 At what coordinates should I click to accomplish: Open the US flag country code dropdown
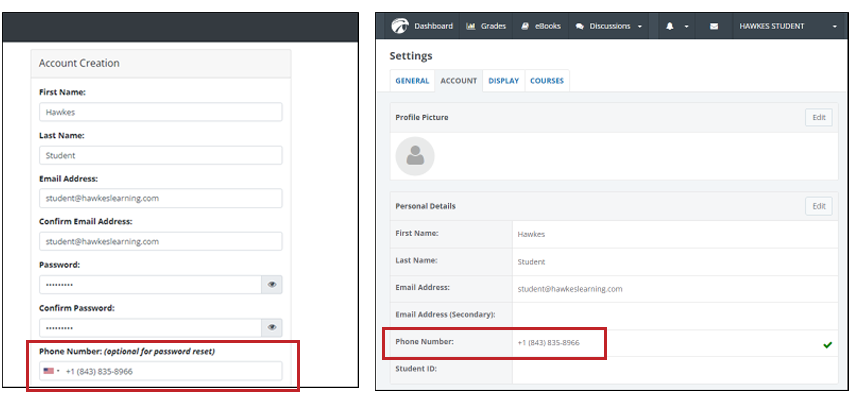coord(51,372)
